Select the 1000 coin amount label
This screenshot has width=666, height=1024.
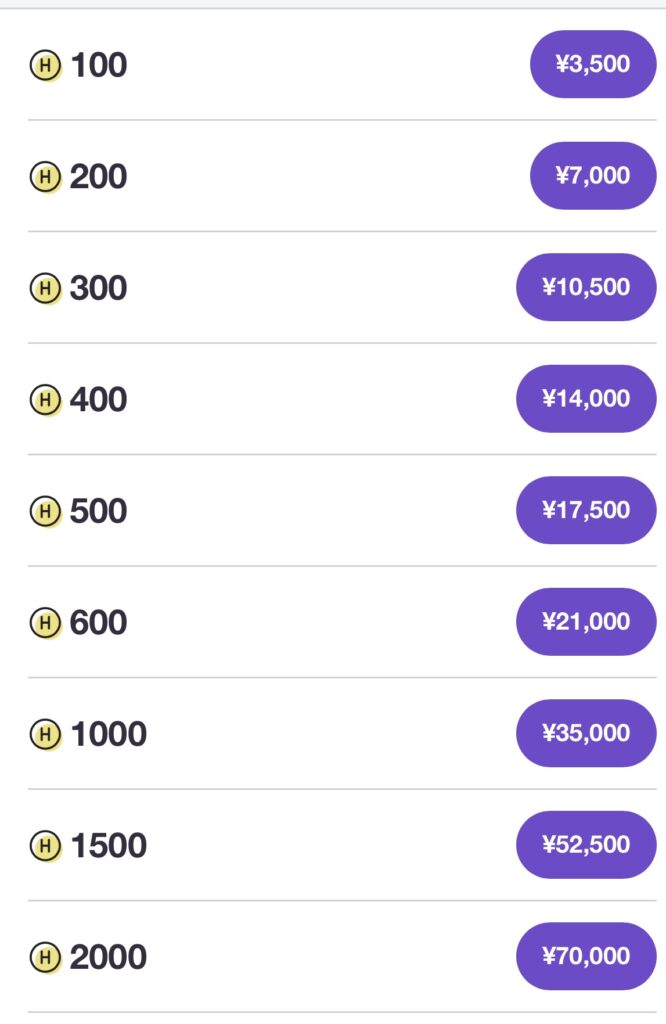click(108, 735)
